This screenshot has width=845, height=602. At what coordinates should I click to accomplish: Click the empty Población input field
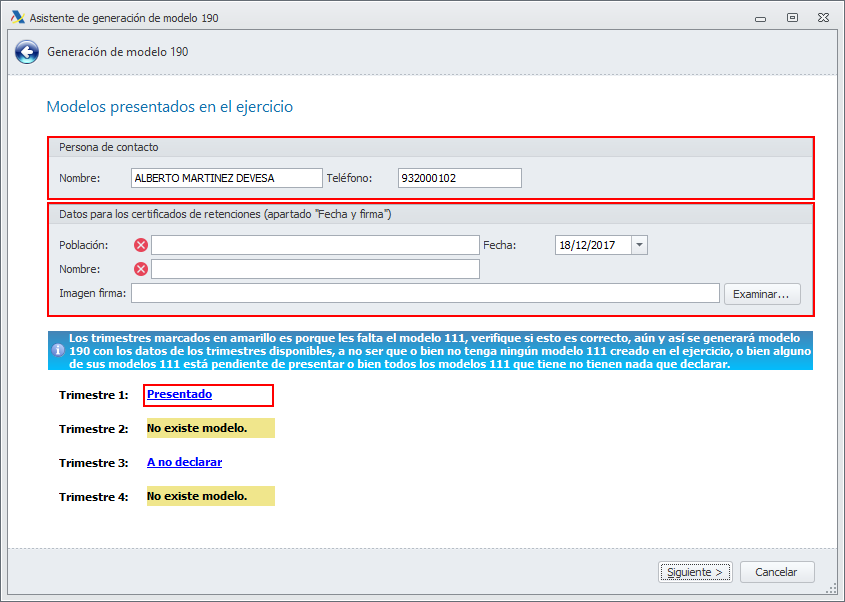point(315,245)
